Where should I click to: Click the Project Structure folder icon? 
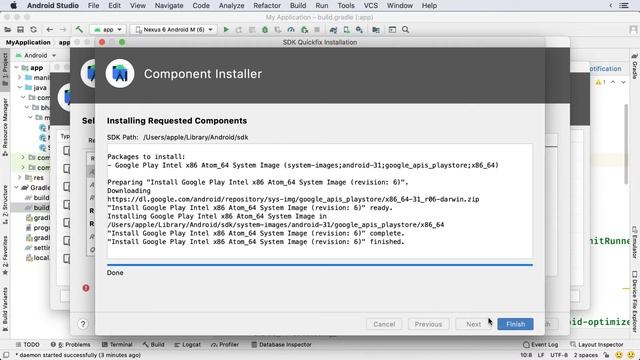[376, 29]
